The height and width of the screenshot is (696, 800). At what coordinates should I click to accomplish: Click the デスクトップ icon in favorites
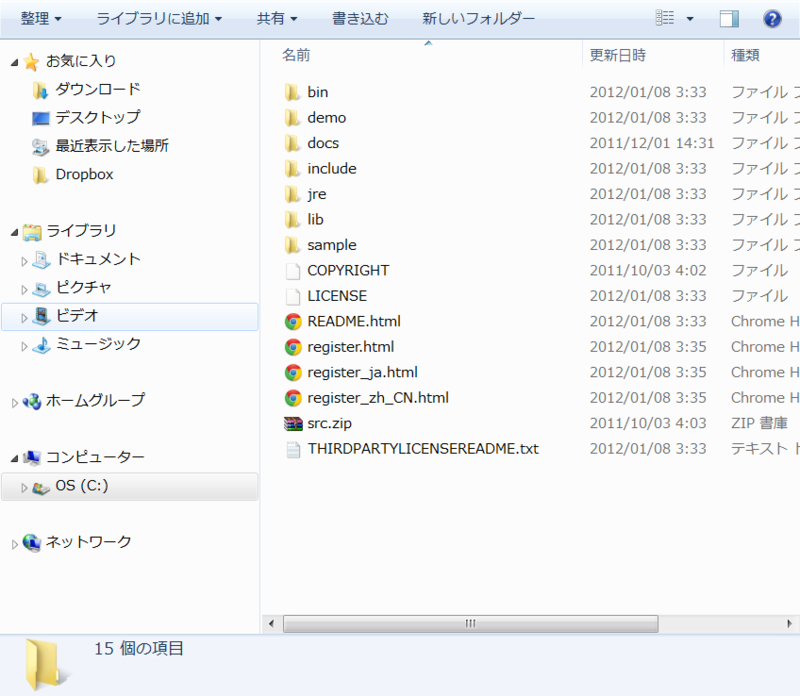[41, 118]
